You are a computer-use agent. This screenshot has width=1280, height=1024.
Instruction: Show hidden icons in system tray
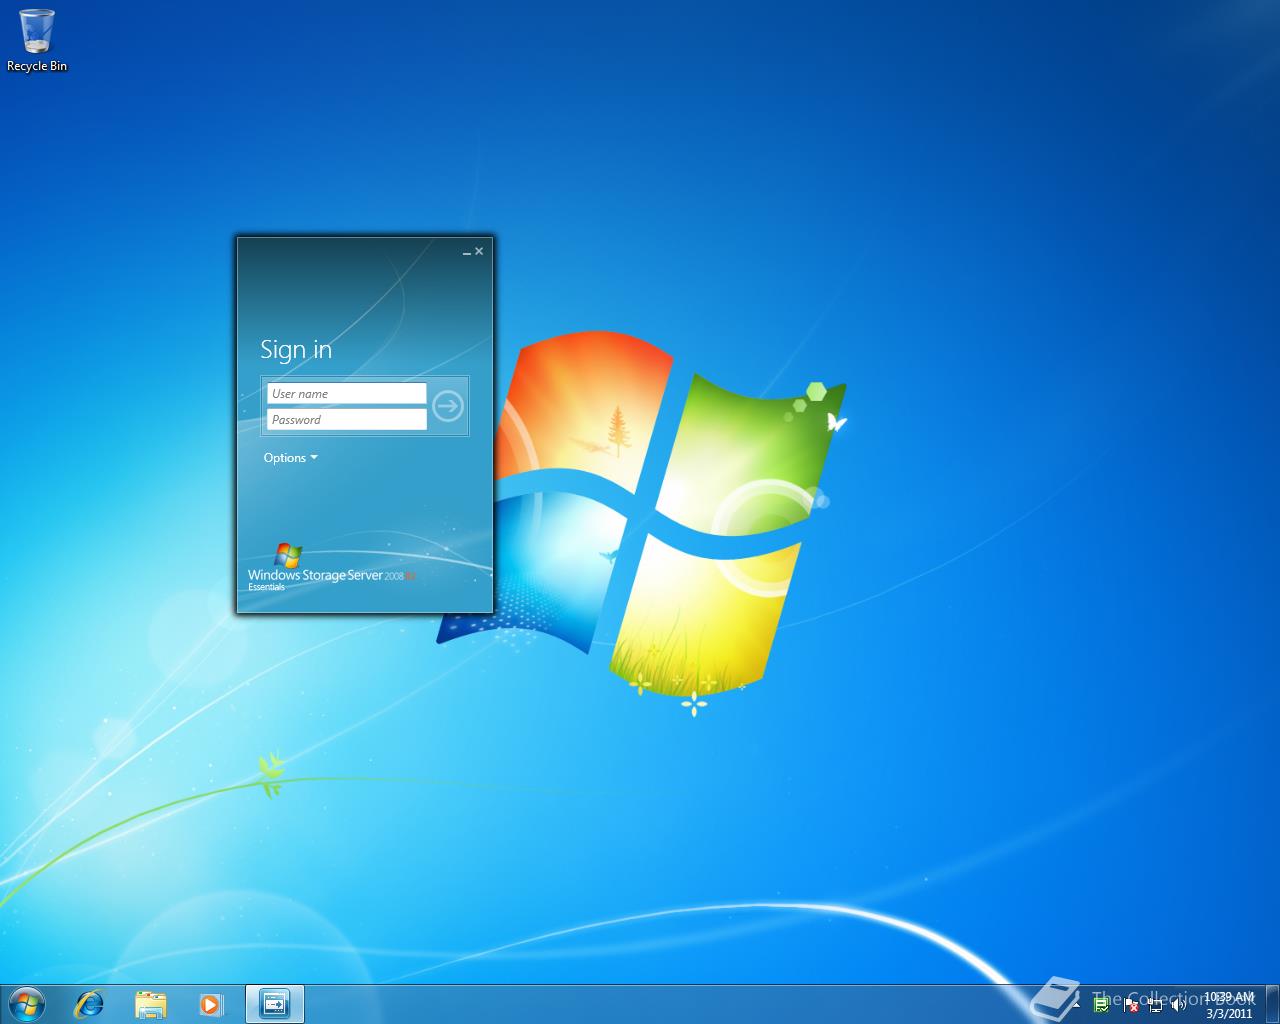click(1076, 1005)
